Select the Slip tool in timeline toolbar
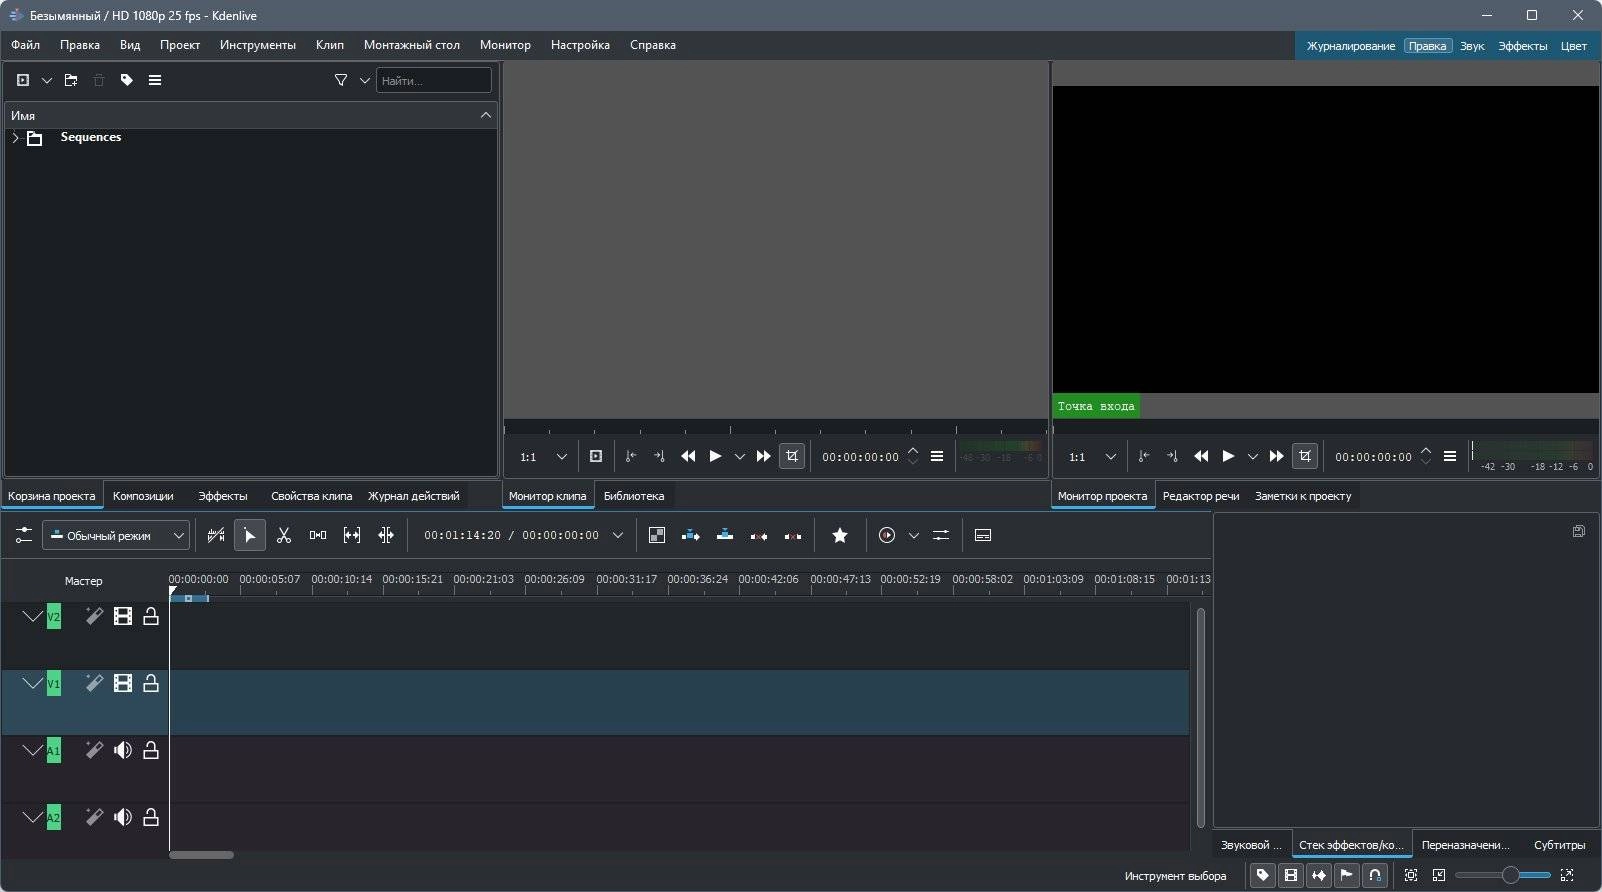 coord(352,536)
